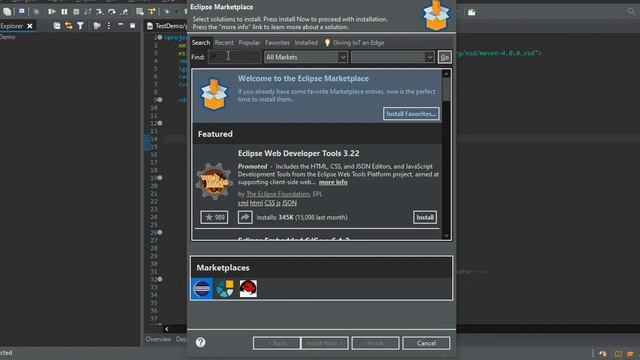Click the Suspend (pause) icon in Eclipse toolbar
Screen dimensions: 640x360
point(64,12)
